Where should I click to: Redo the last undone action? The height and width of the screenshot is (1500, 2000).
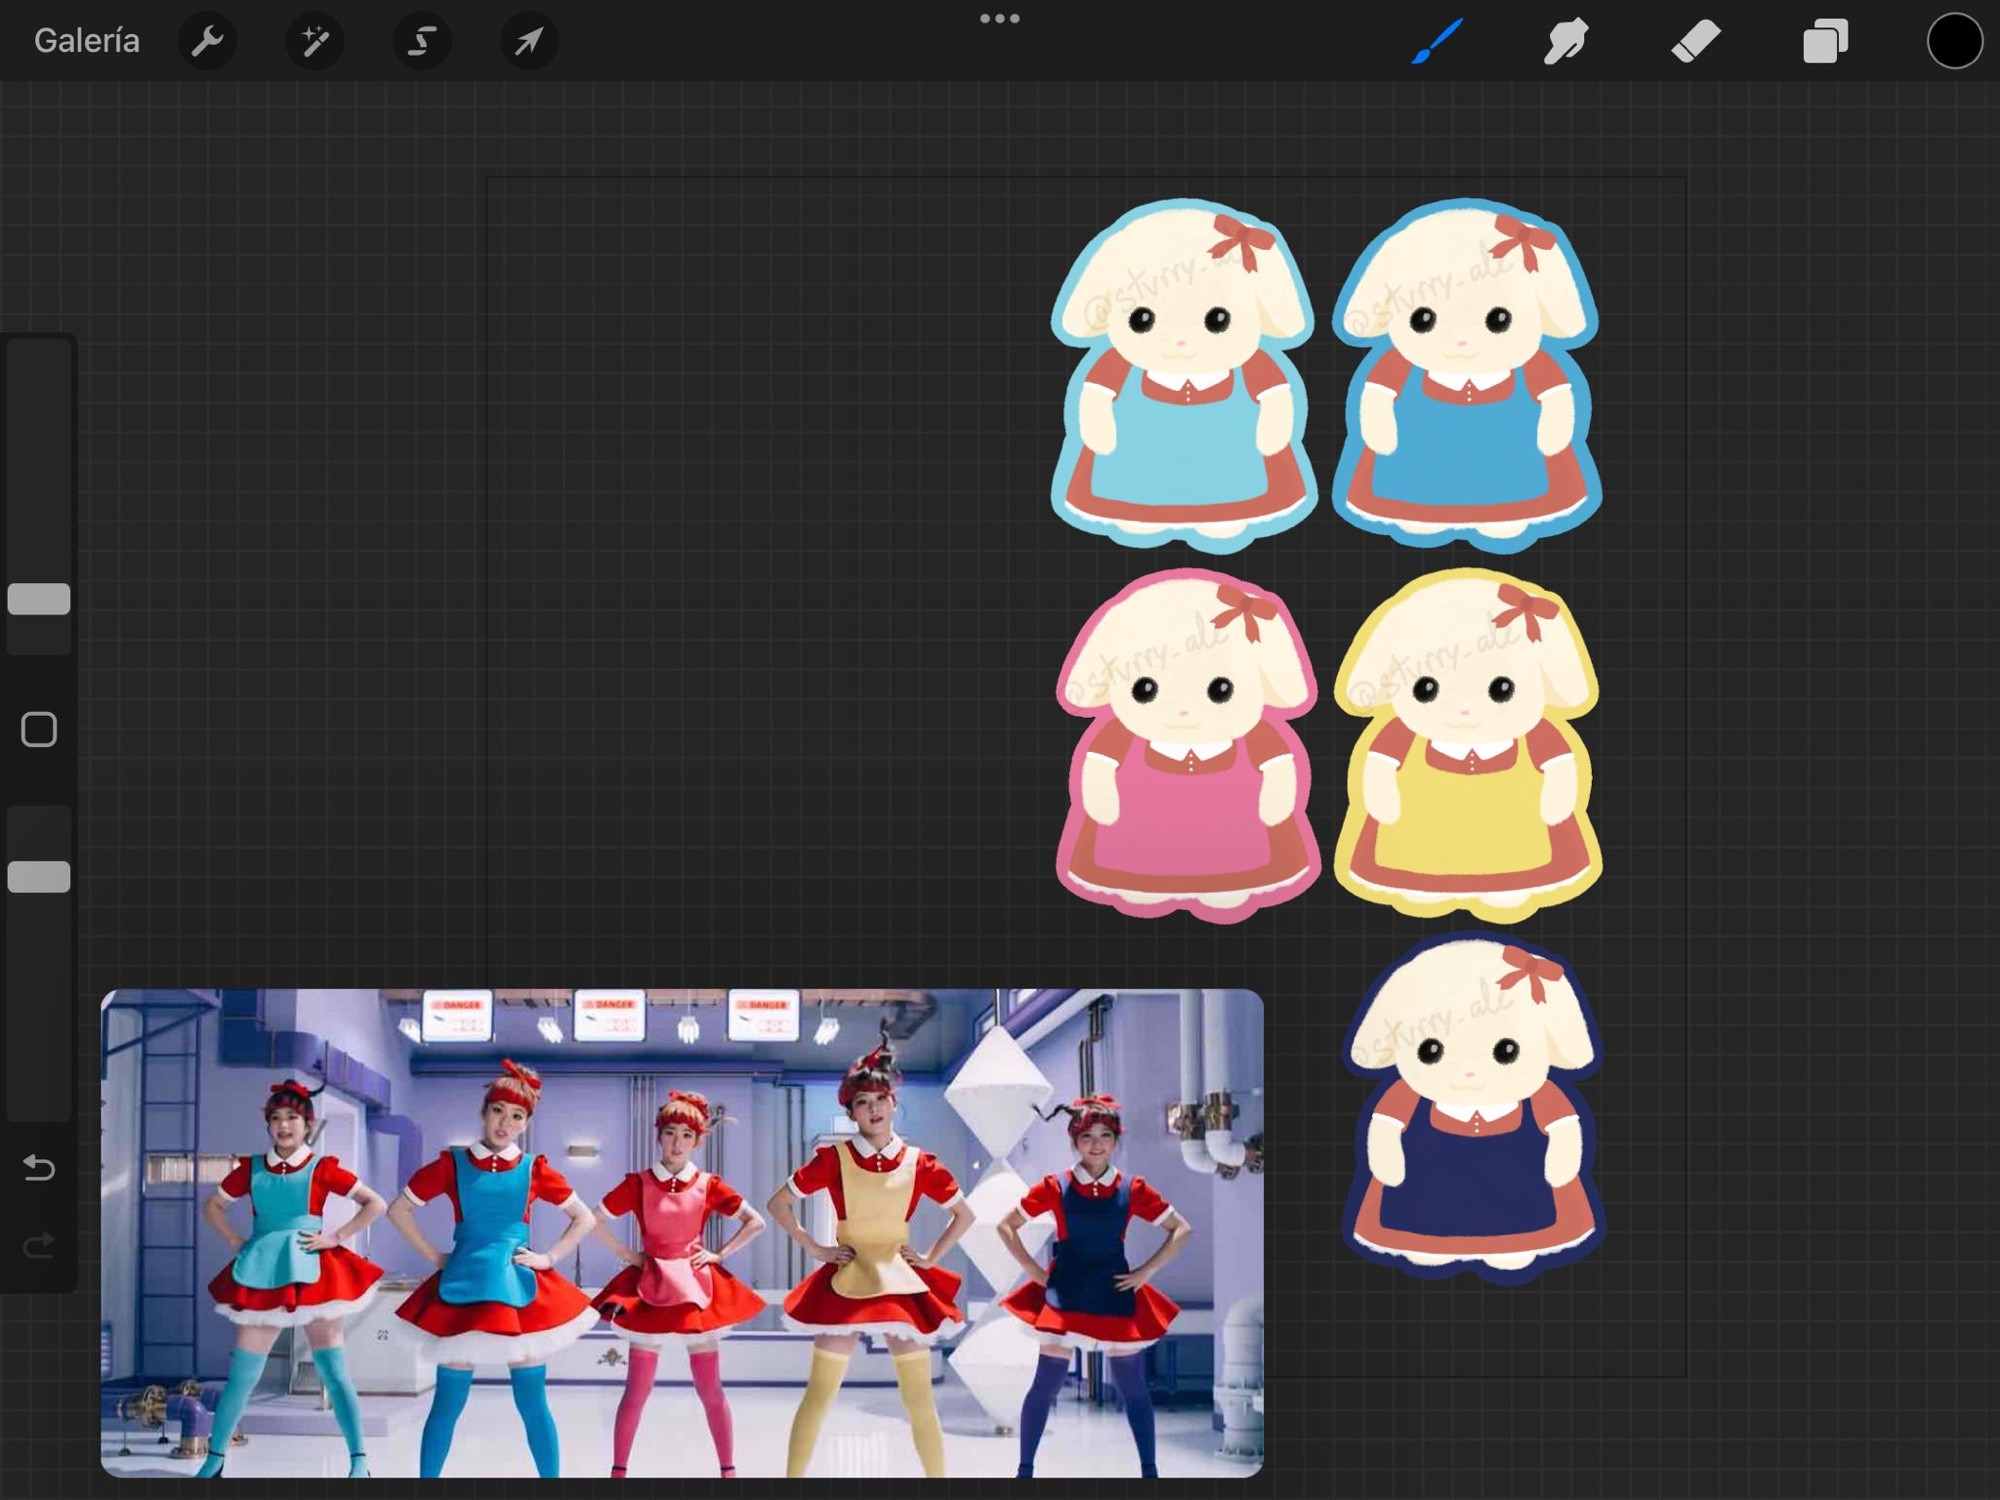39,1246
